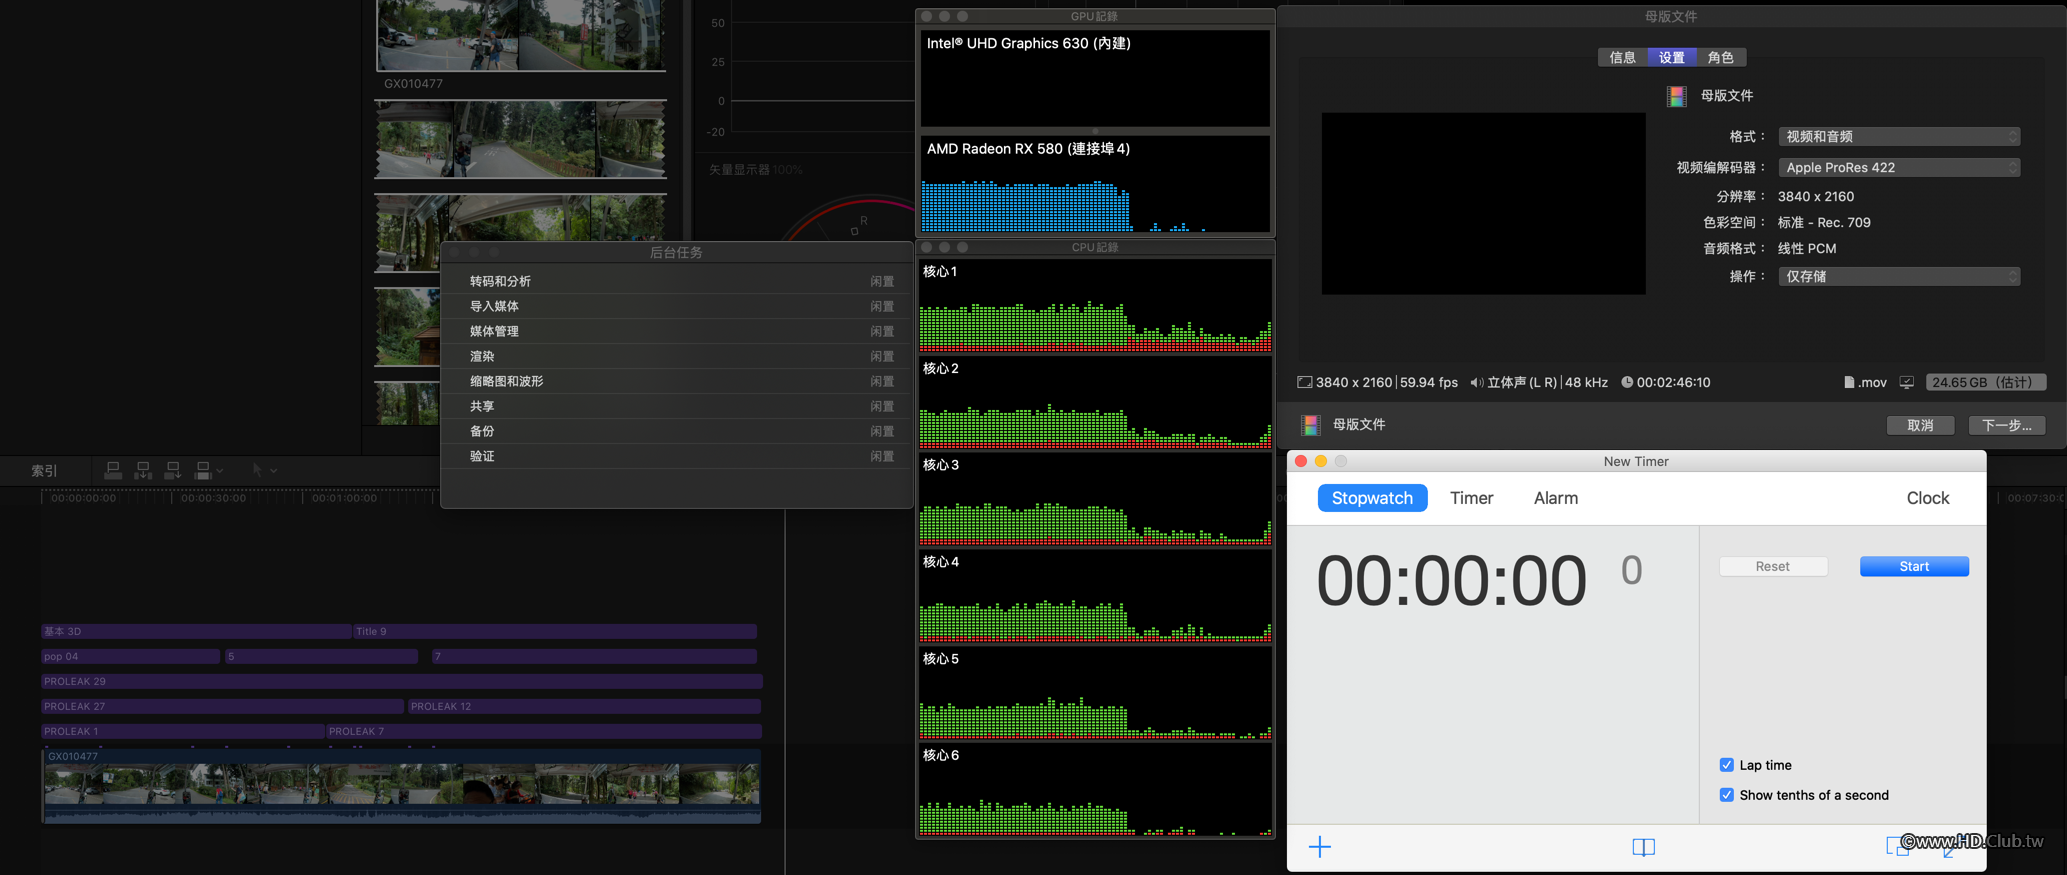Click the overwrite clip icon in timeline toolbar
2067x875 pixels.
click(x=203, y=470)
